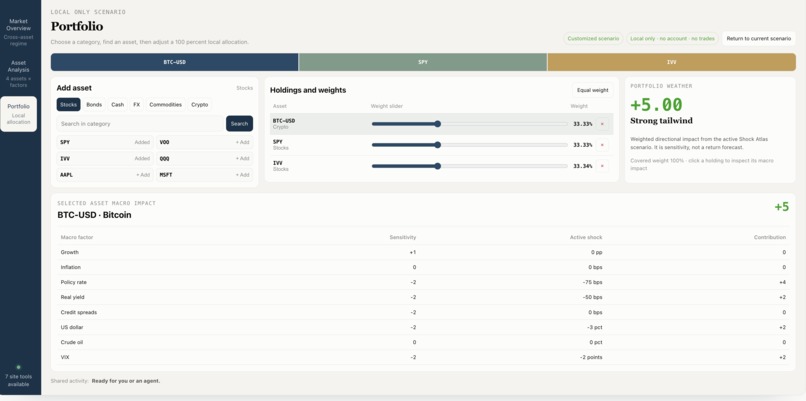Select the IVV Stocks holding row
This screenshot has width=806, height=401.
442,166
